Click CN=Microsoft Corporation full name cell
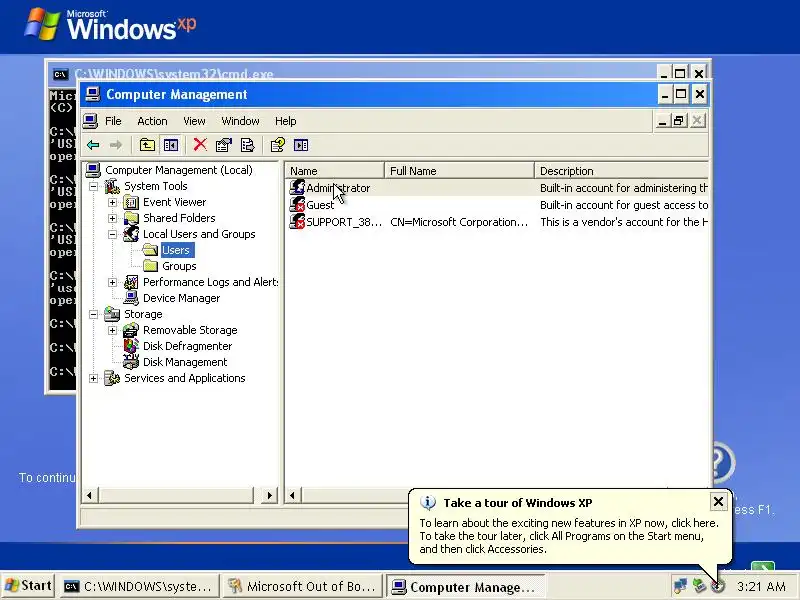 click(459, 222)
